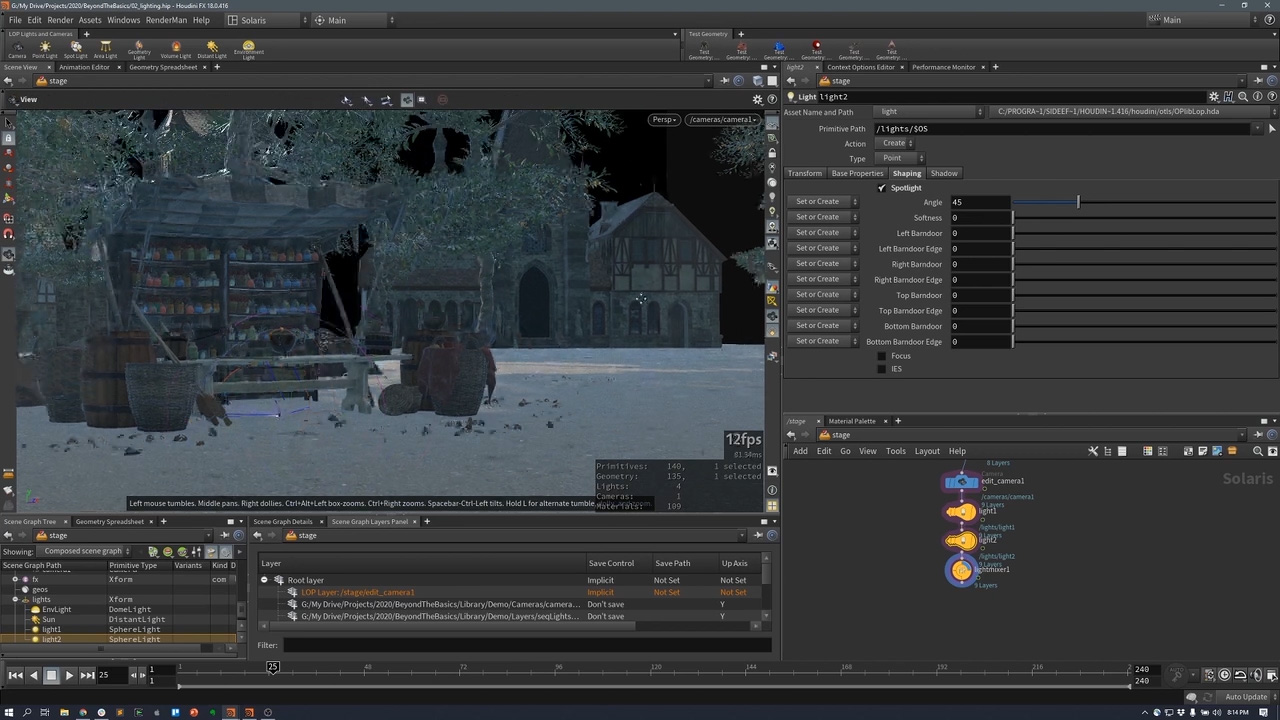The image size is (1280, 720).
Task: Go back in network editor path
Action: coord(791,435)
